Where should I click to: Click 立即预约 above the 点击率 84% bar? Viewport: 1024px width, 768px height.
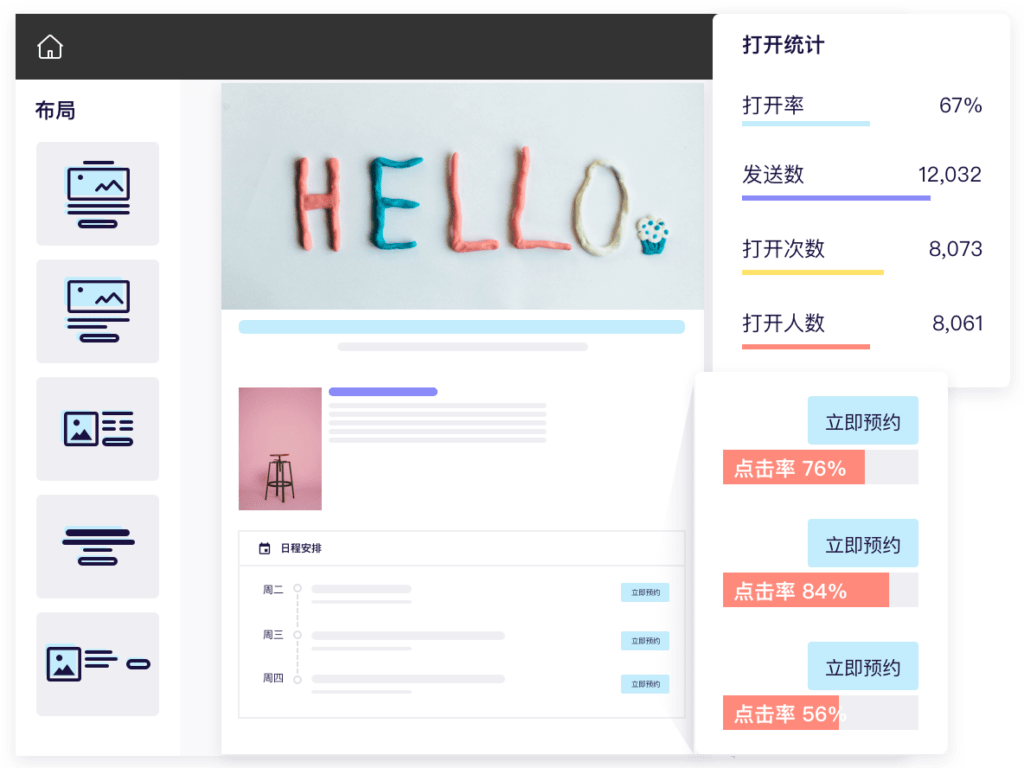coord(863,543)
